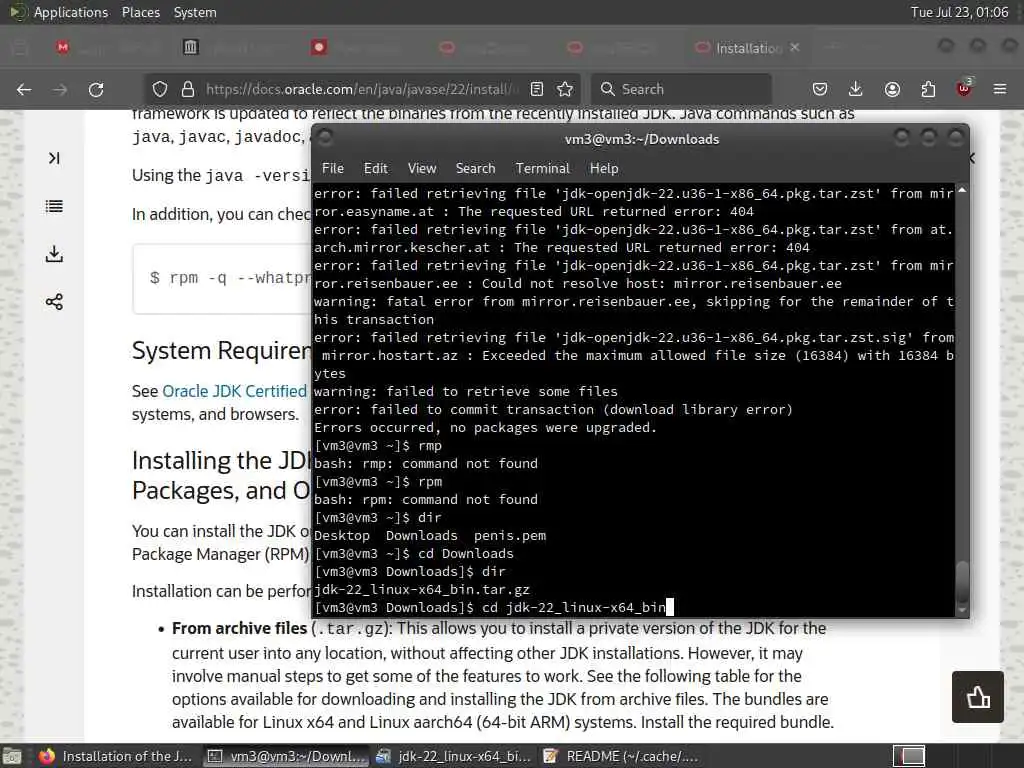Open the System panel menu

coord(195,12)
